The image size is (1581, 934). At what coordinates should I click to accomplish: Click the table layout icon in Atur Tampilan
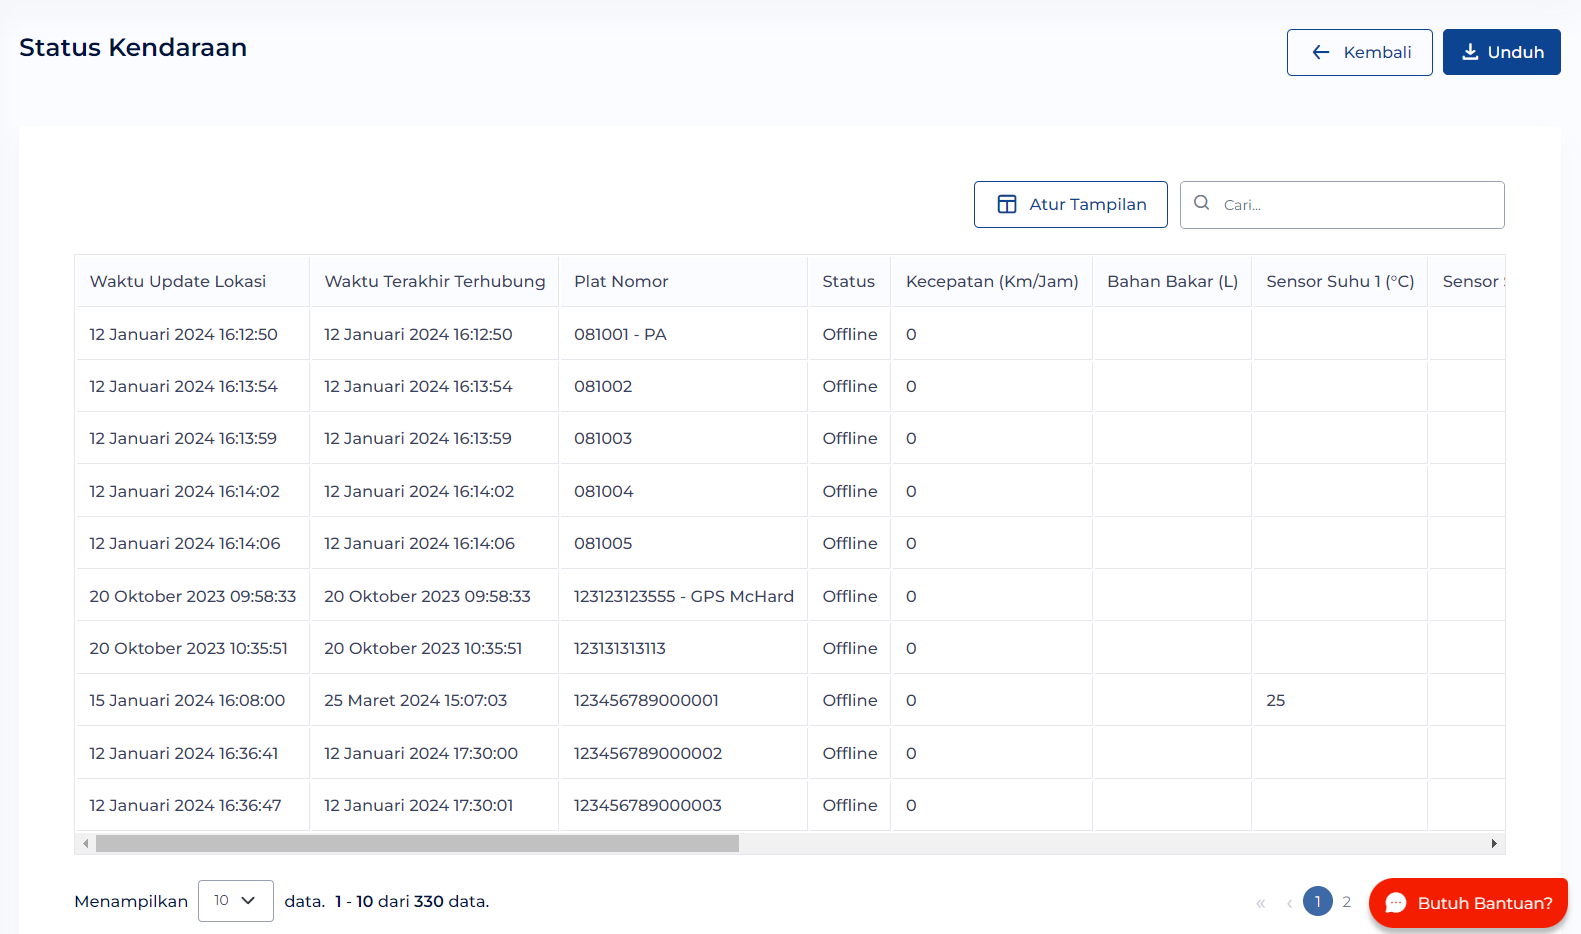pos(1007,204)
